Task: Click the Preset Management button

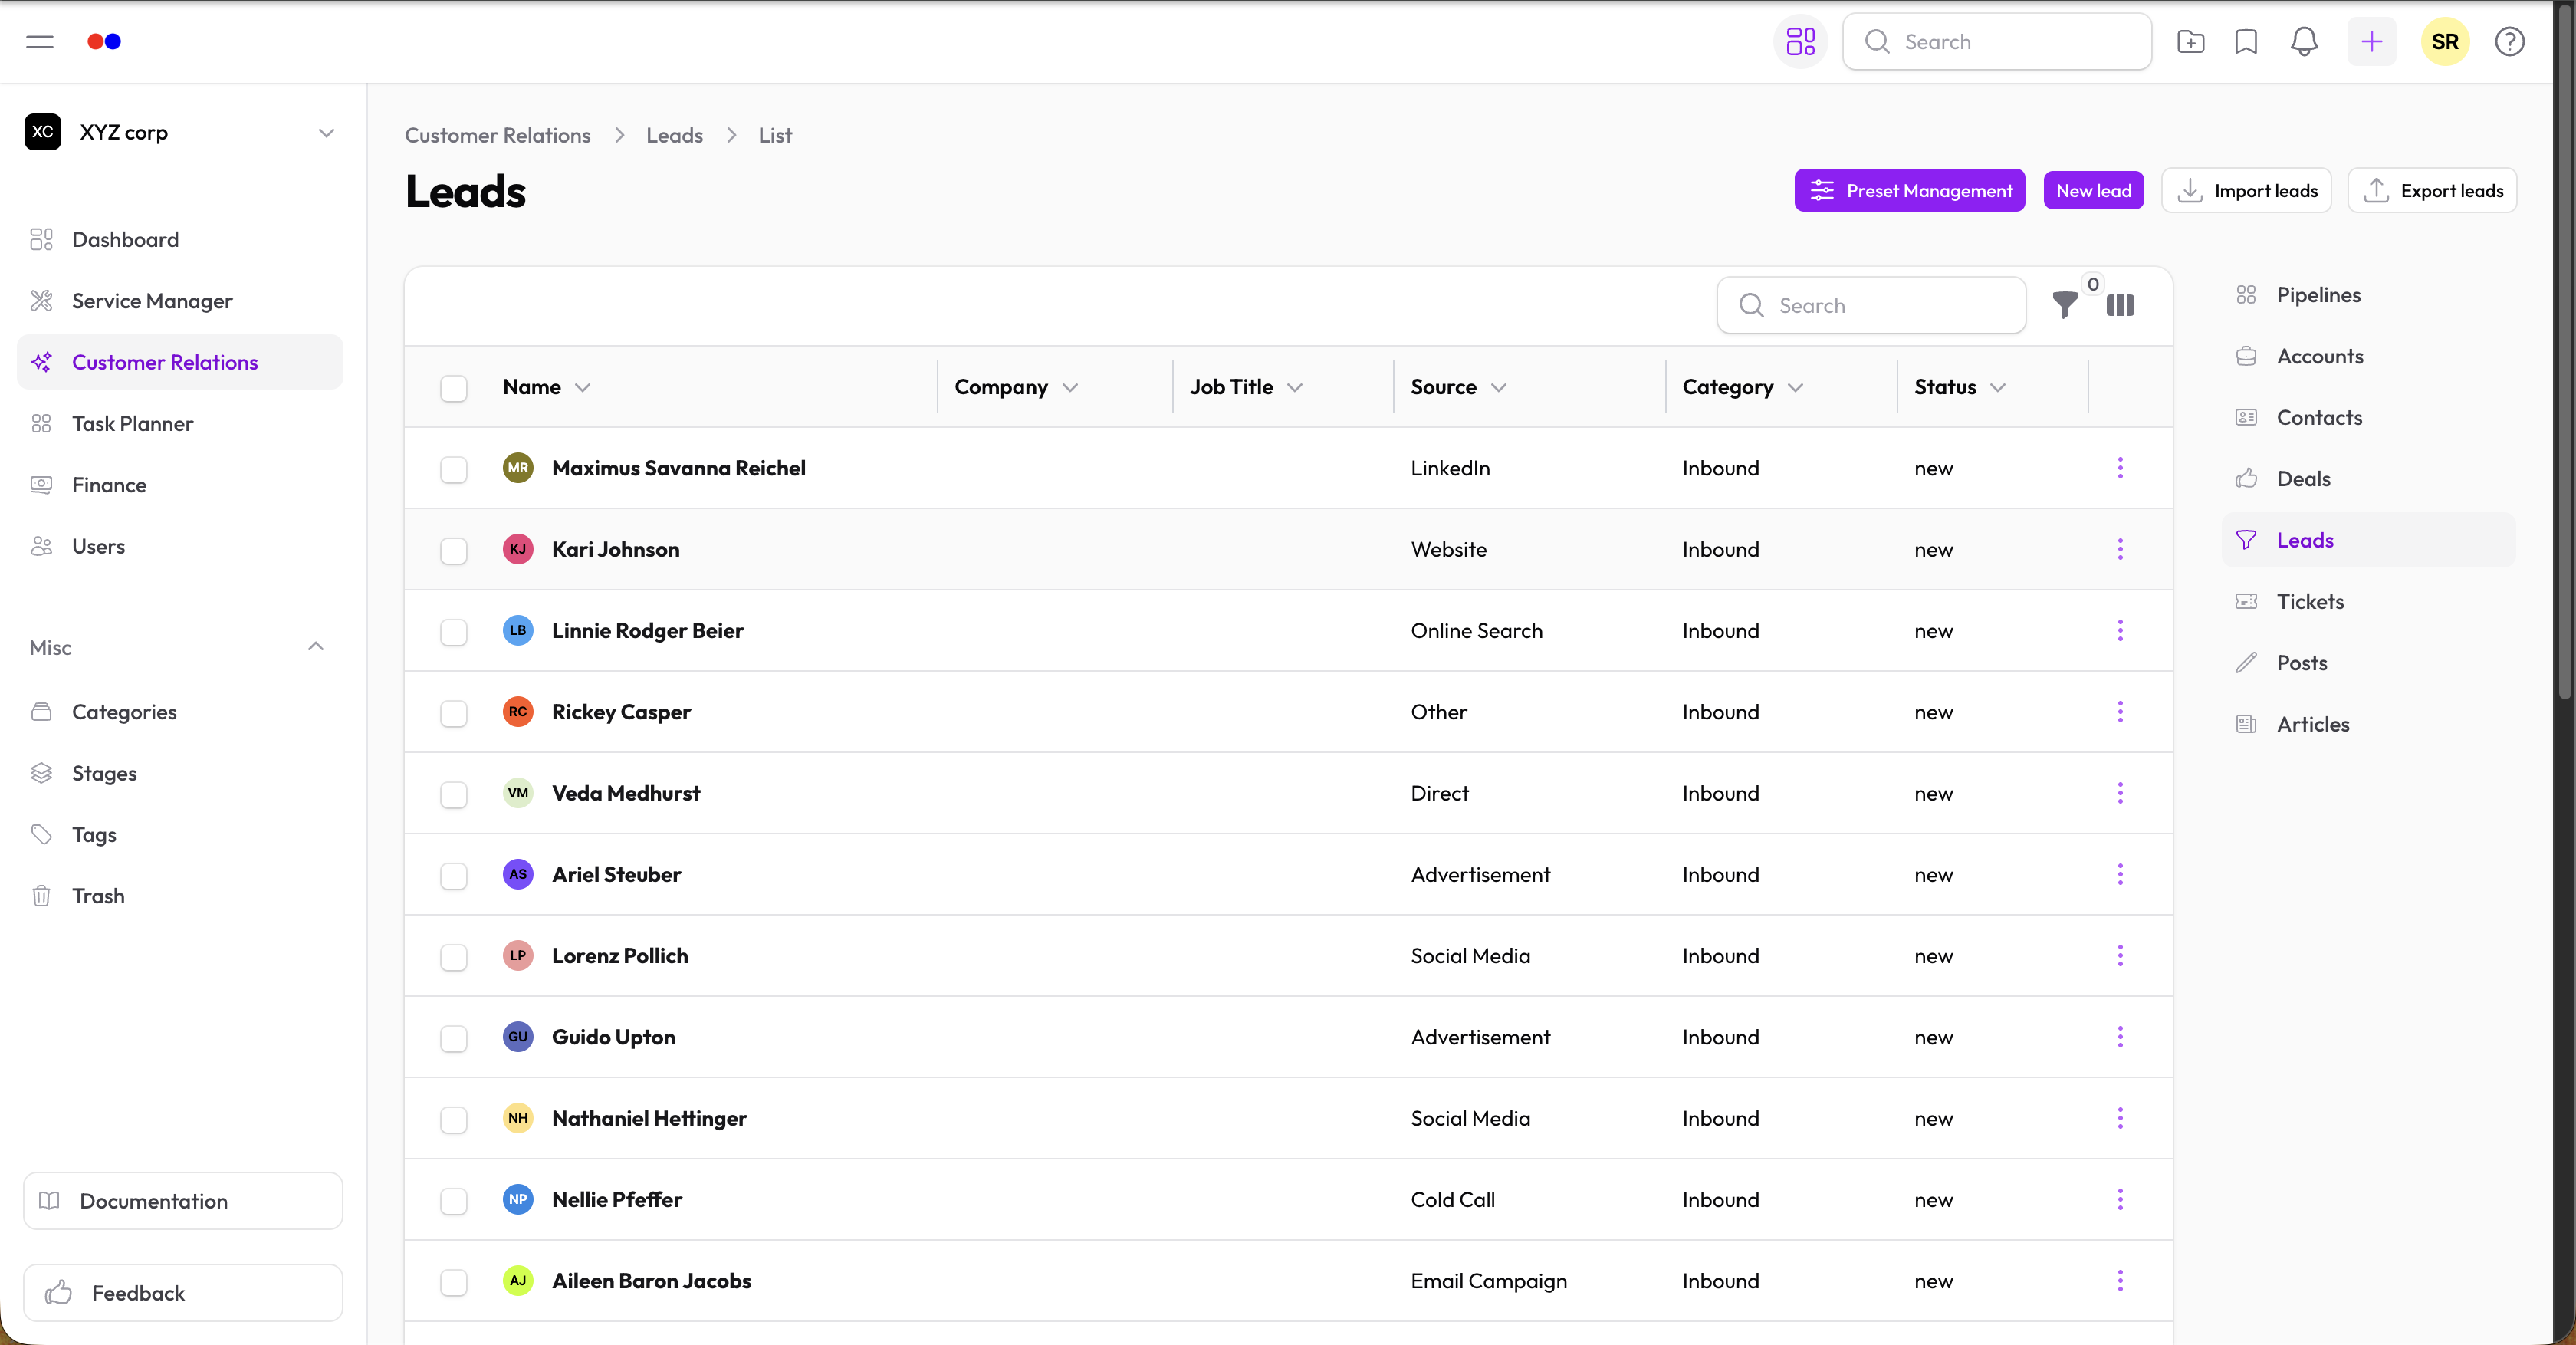Action: (x=1909, y=190)
